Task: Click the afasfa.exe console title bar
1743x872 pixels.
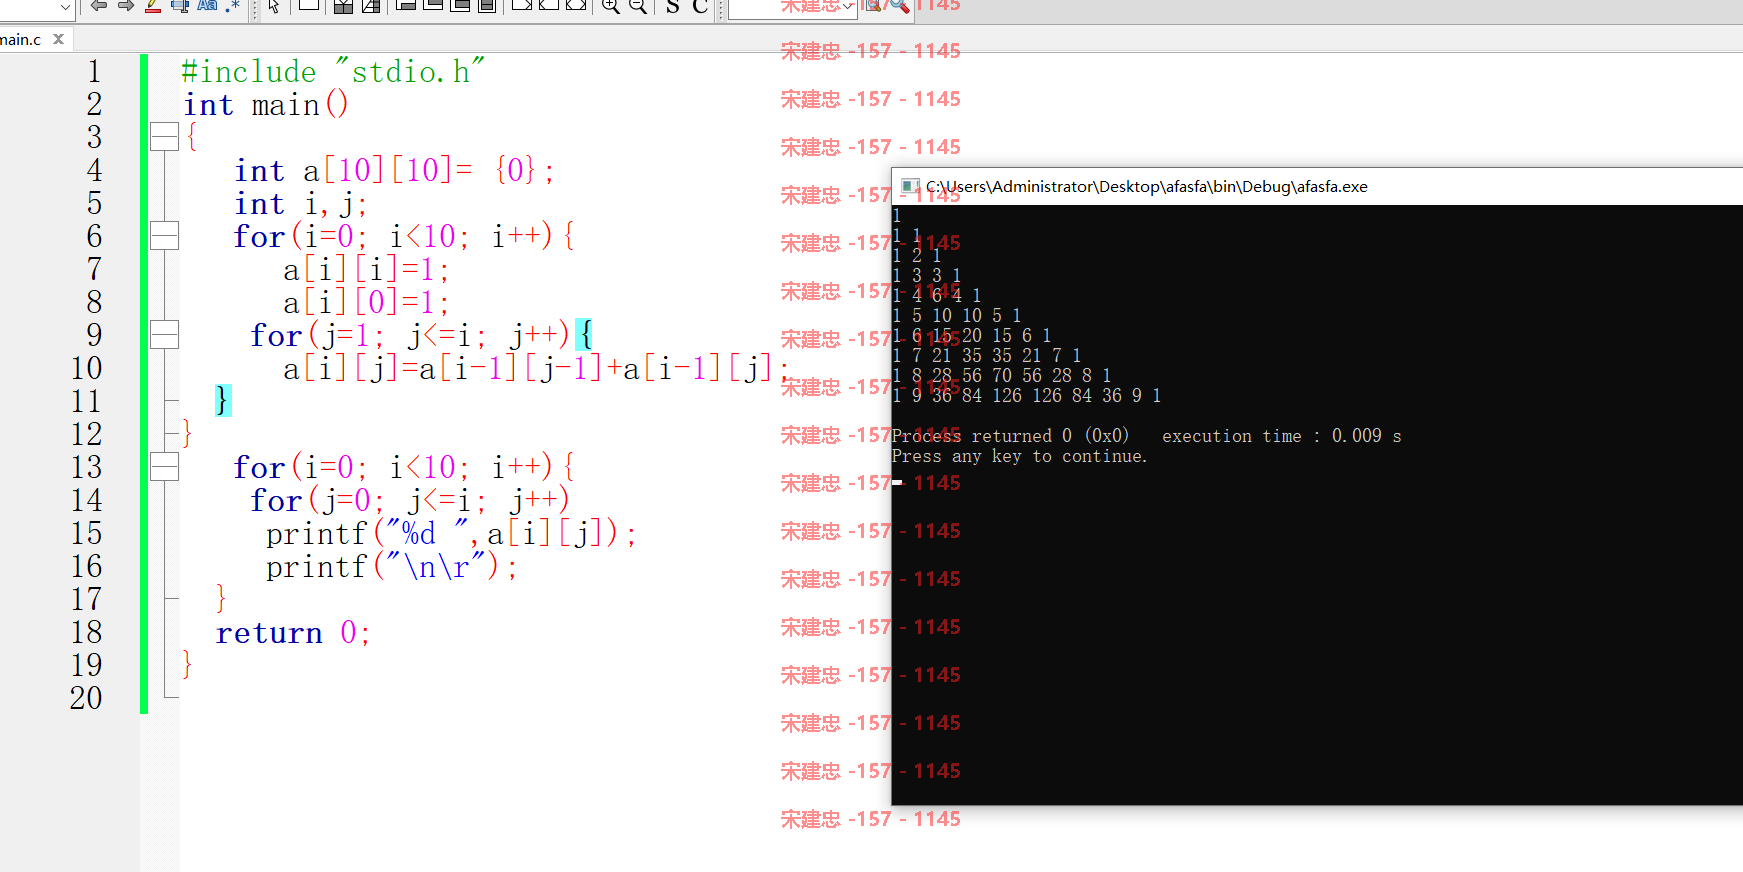Action: coord(1317,186)
